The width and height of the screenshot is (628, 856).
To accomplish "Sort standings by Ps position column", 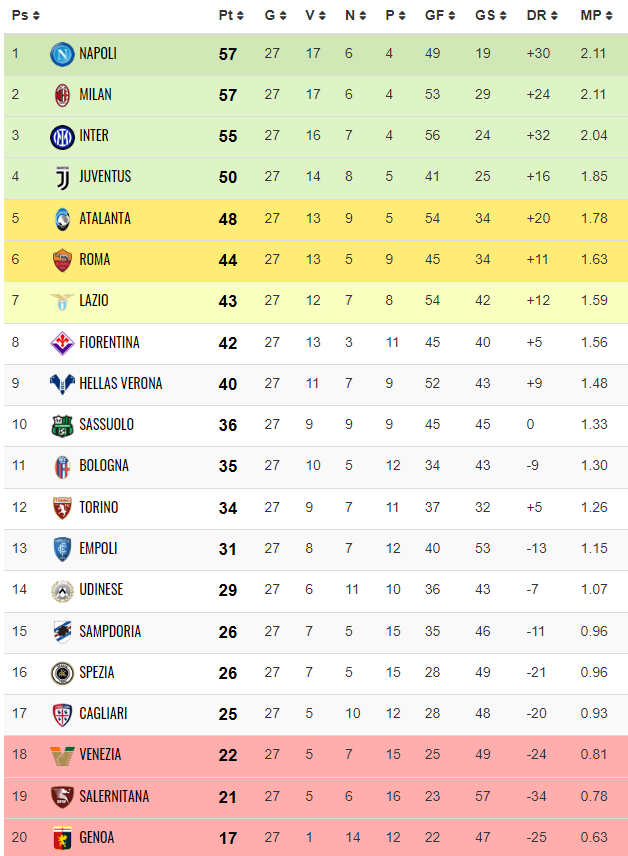I will (25, 15).
